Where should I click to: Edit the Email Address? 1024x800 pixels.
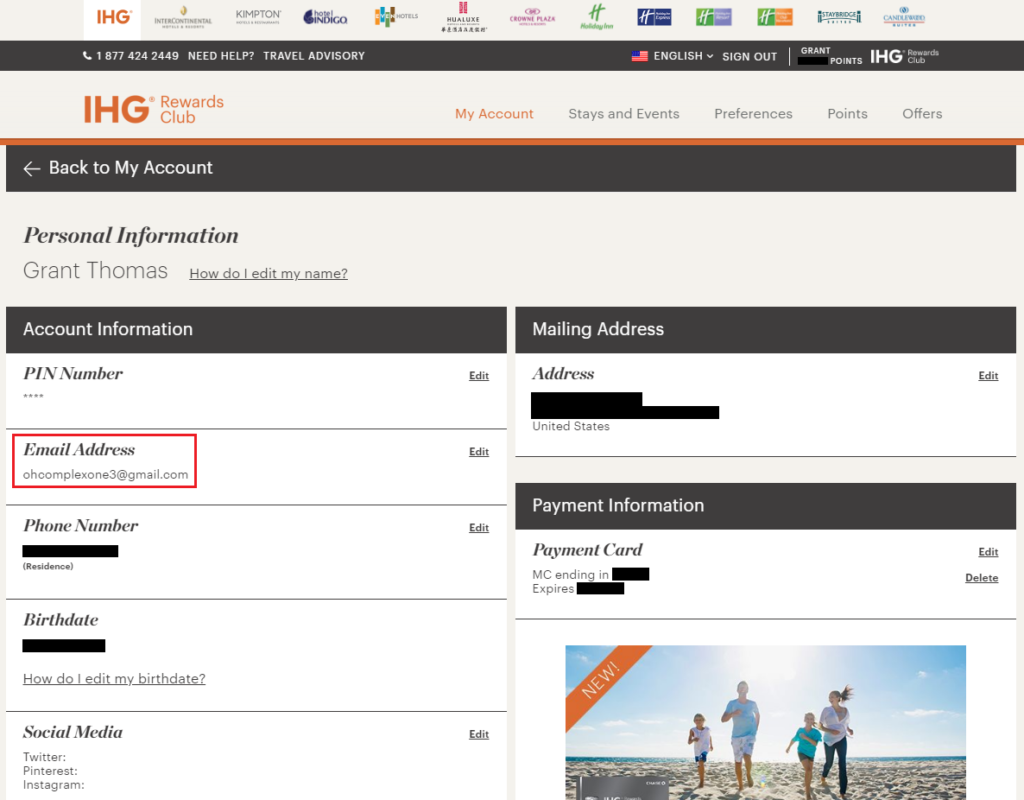tap(478, 451)
